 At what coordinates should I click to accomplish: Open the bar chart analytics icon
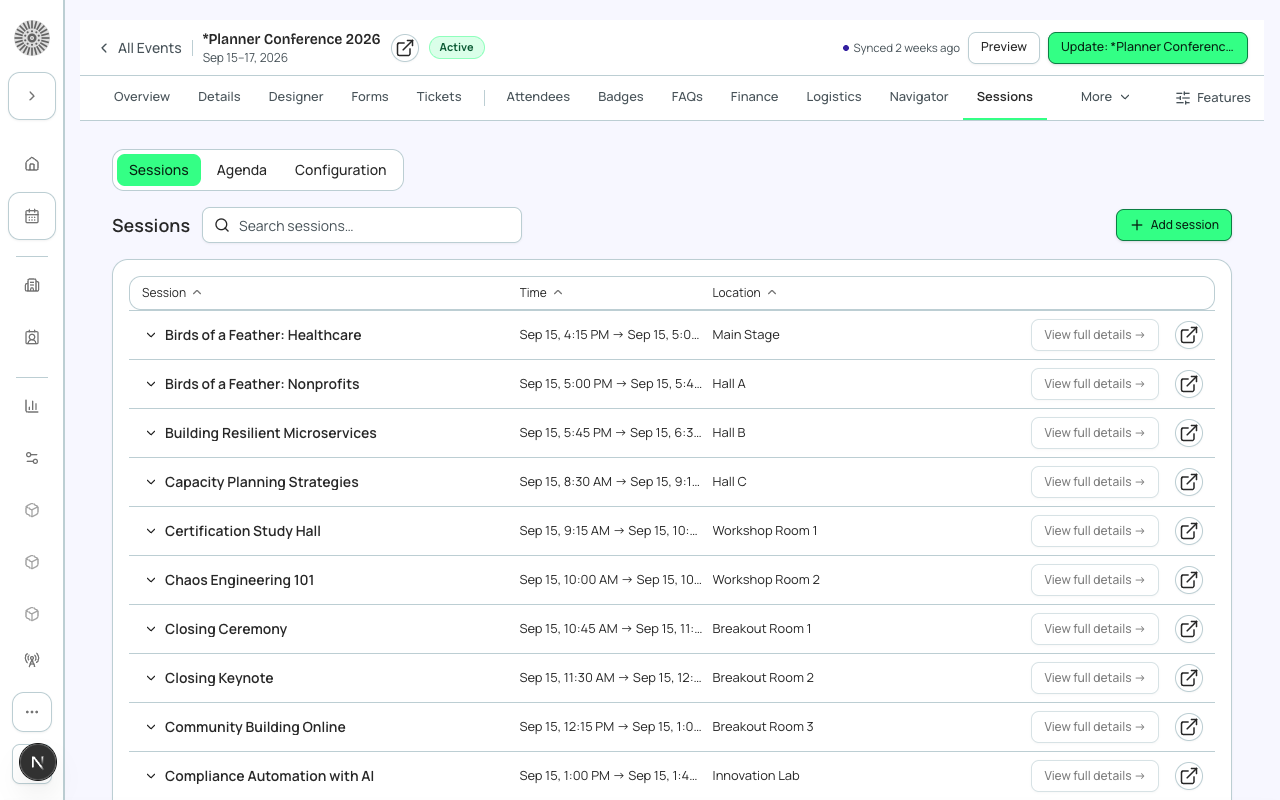[x=32, y=406]
